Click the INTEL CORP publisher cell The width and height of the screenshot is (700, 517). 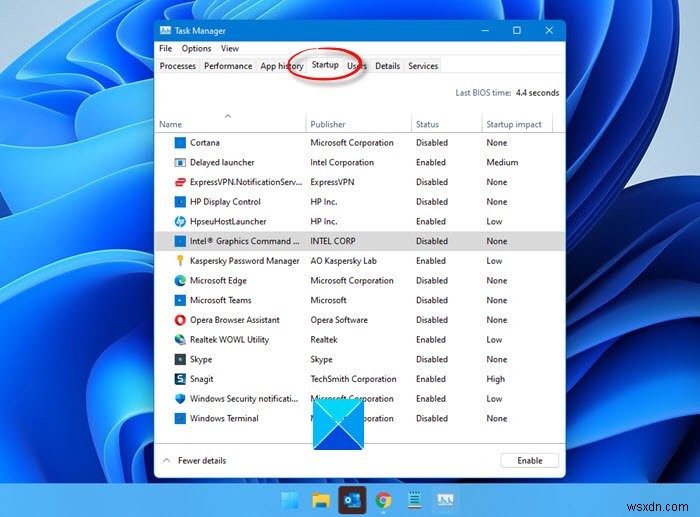(x=333, y=241)
